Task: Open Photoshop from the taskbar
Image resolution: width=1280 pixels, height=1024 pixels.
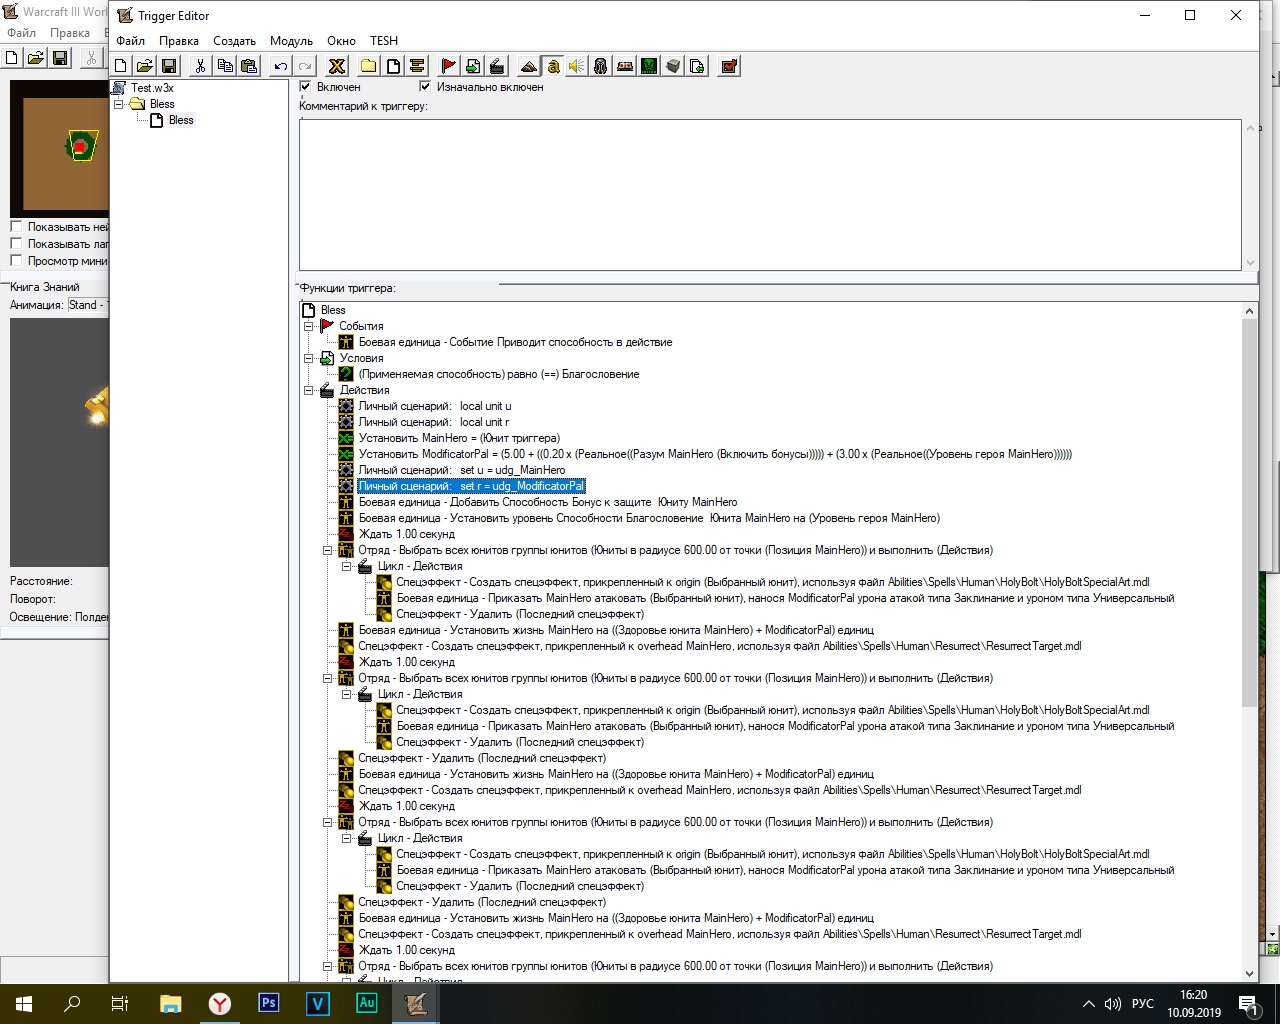Action: click(x=268, y=1003)
